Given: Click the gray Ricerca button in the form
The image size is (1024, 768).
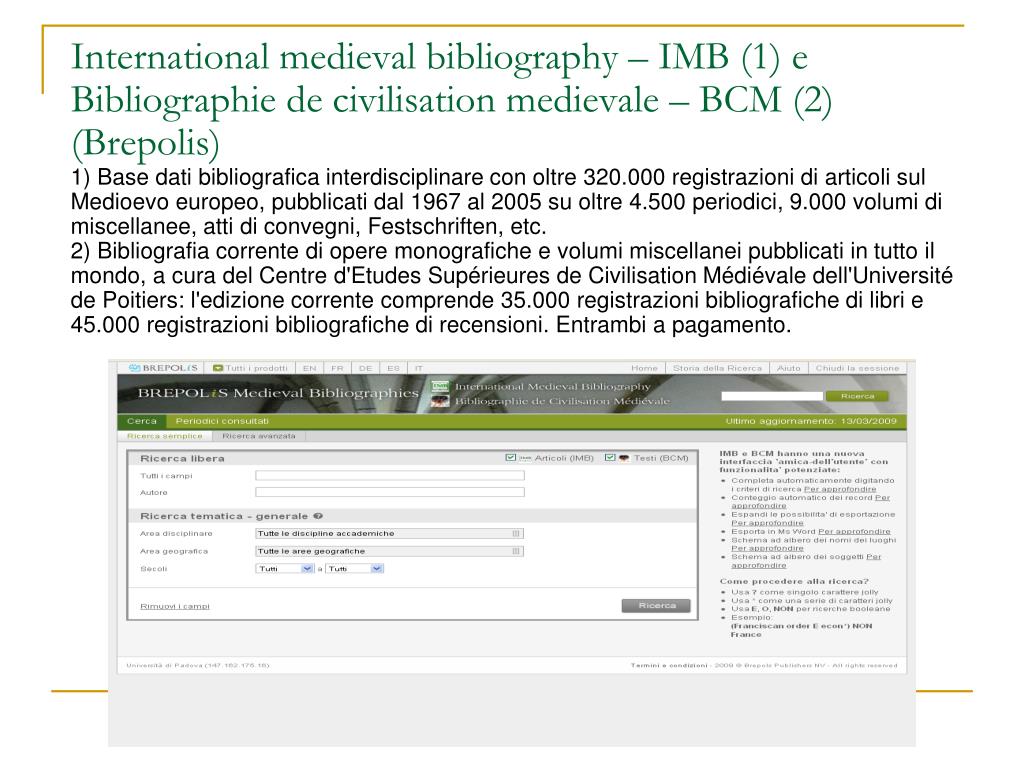Looking at the screenshot, I should pos(656,605).
